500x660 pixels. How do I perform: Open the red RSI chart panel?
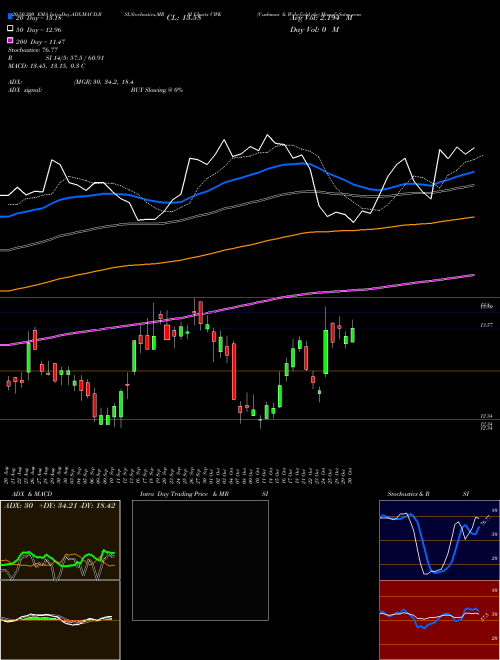click(439, 620)
